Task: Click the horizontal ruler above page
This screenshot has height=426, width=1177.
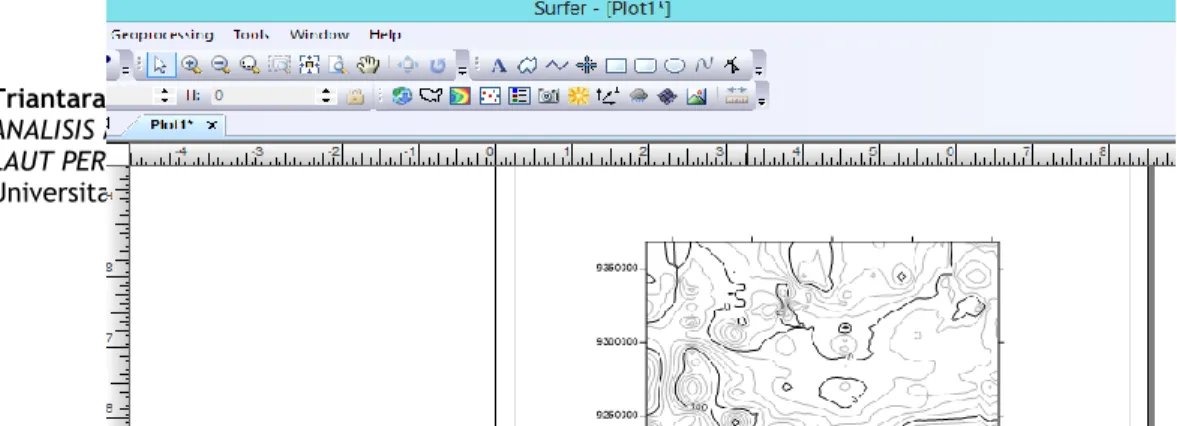Action: point(653,155)
